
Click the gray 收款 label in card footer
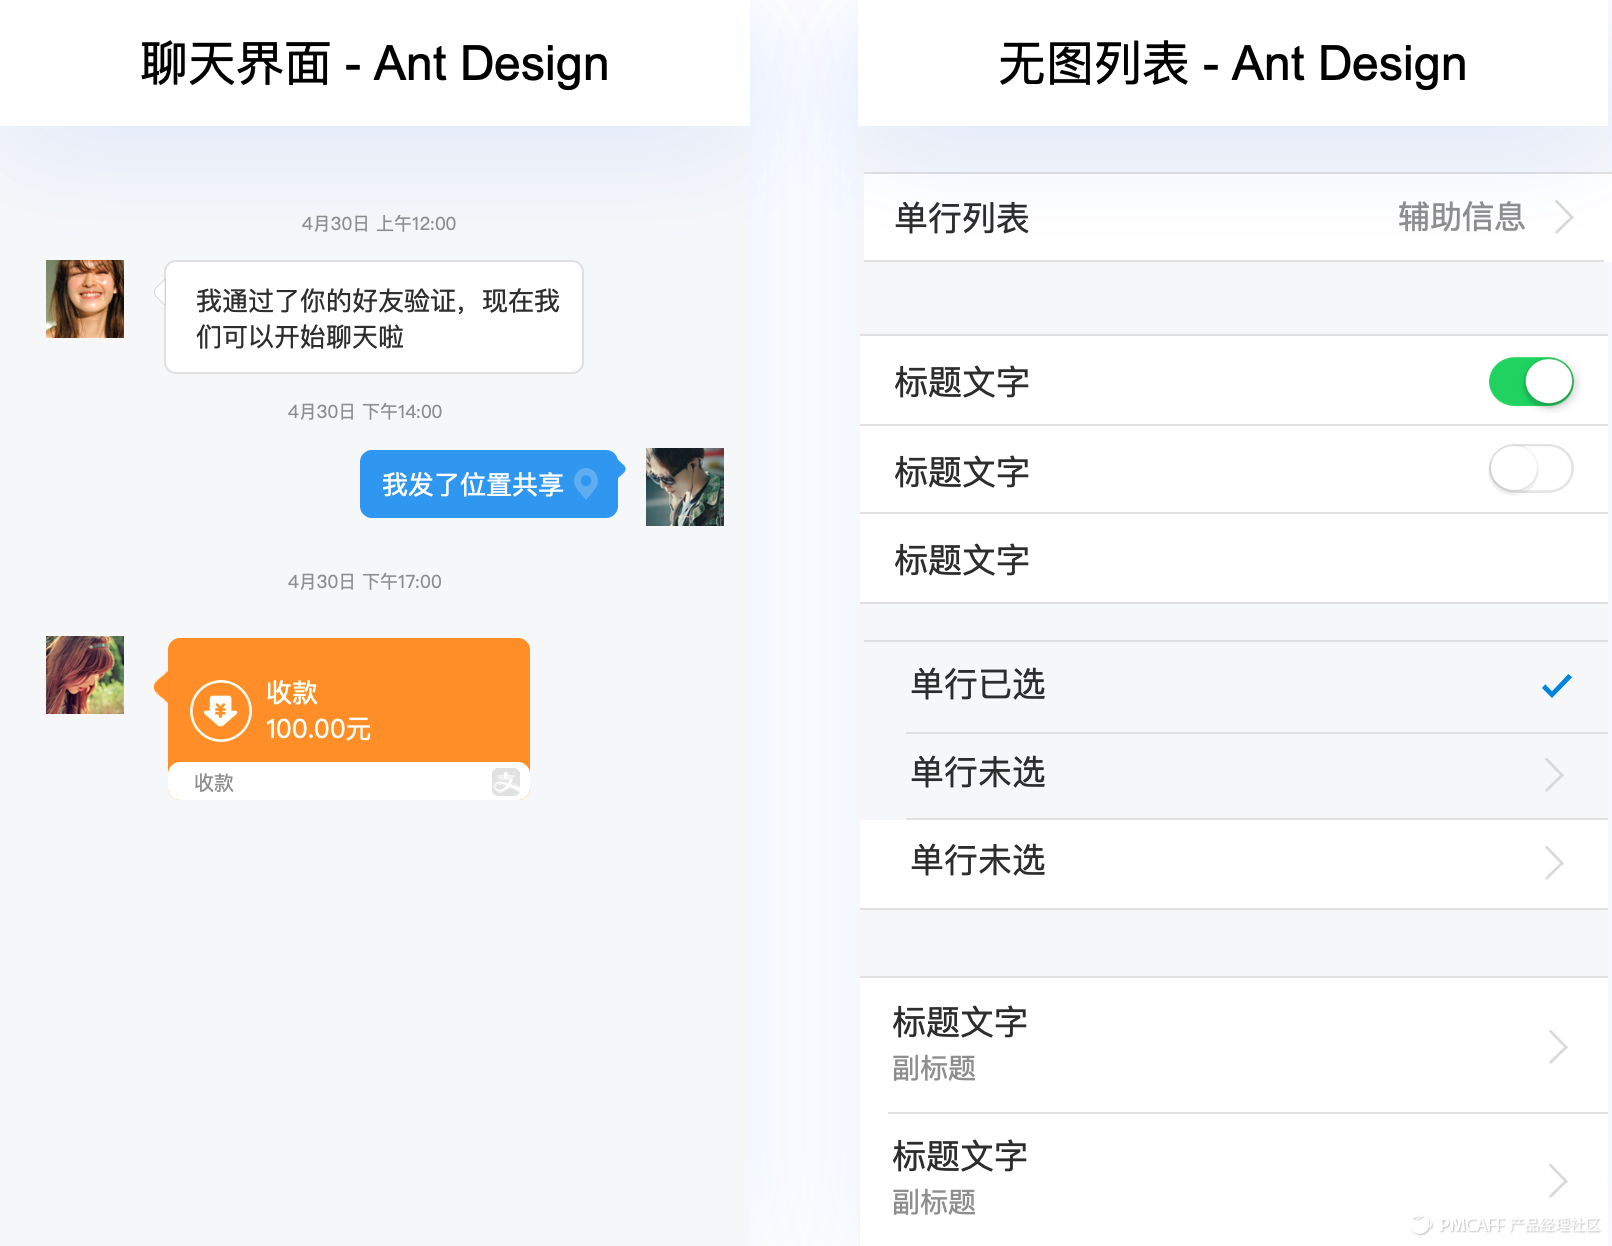[214, 783]
